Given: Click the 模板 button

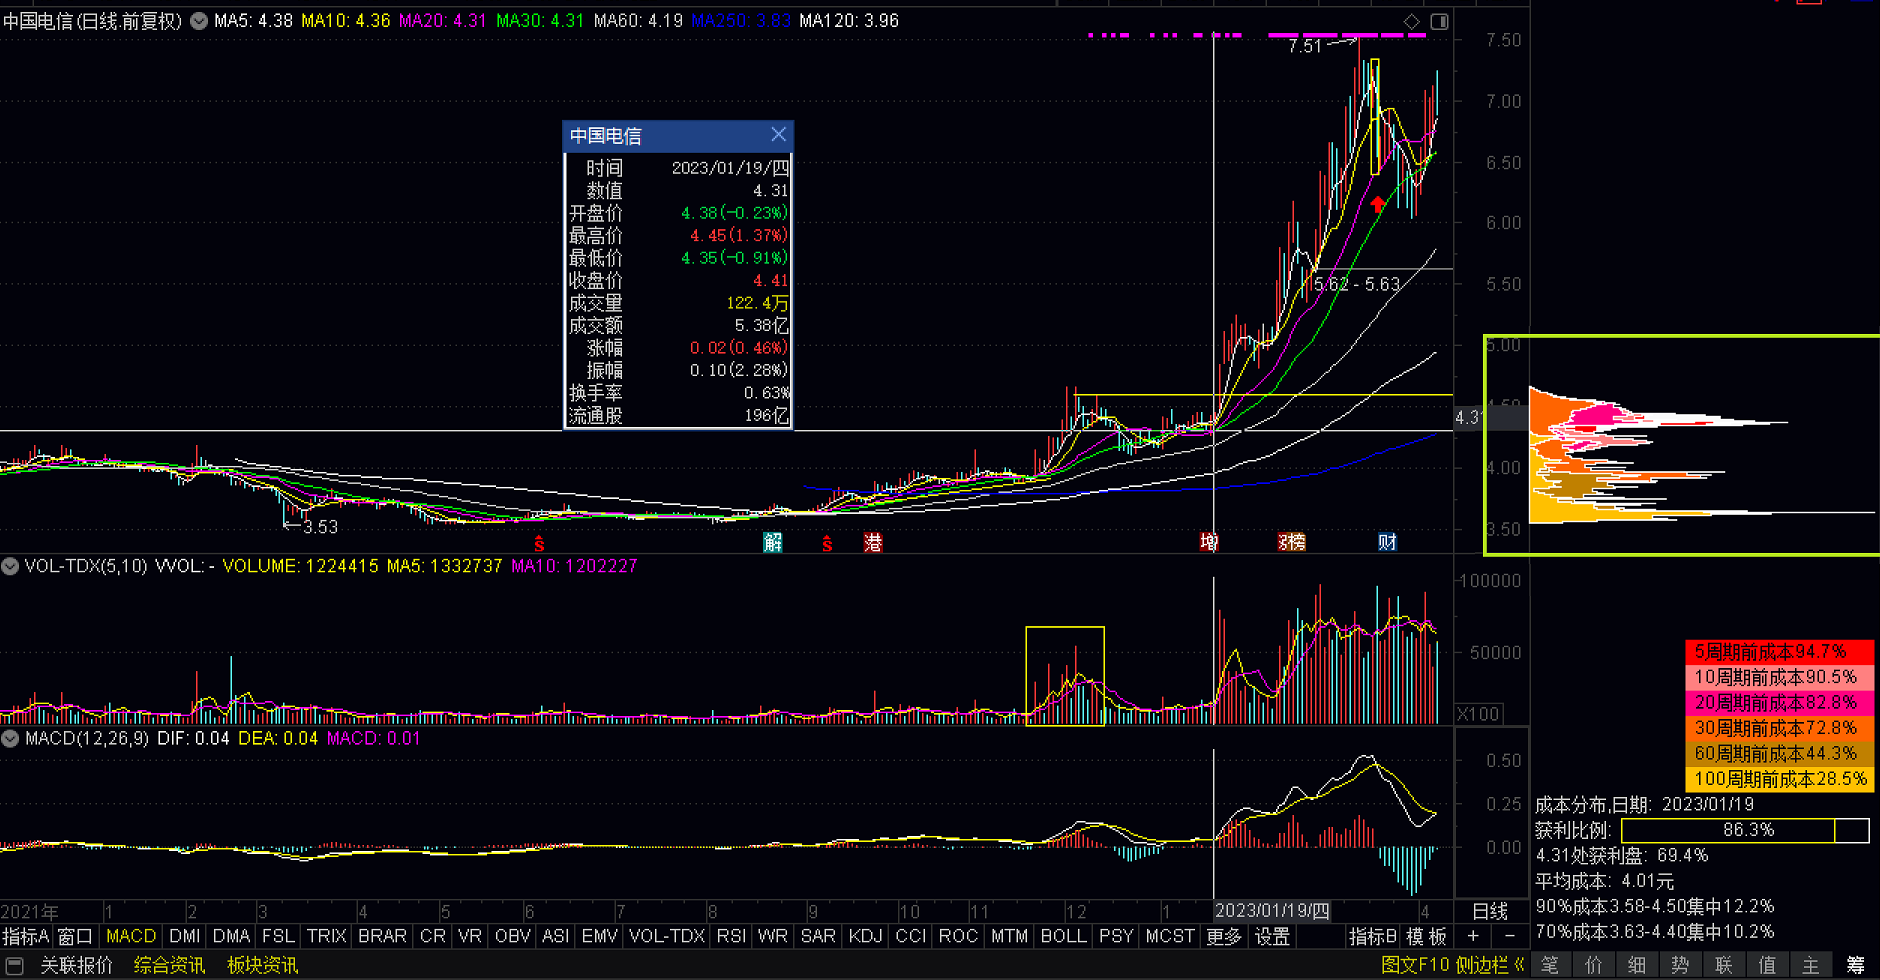Looking at the screenshot, I should tap(1426, 936).
